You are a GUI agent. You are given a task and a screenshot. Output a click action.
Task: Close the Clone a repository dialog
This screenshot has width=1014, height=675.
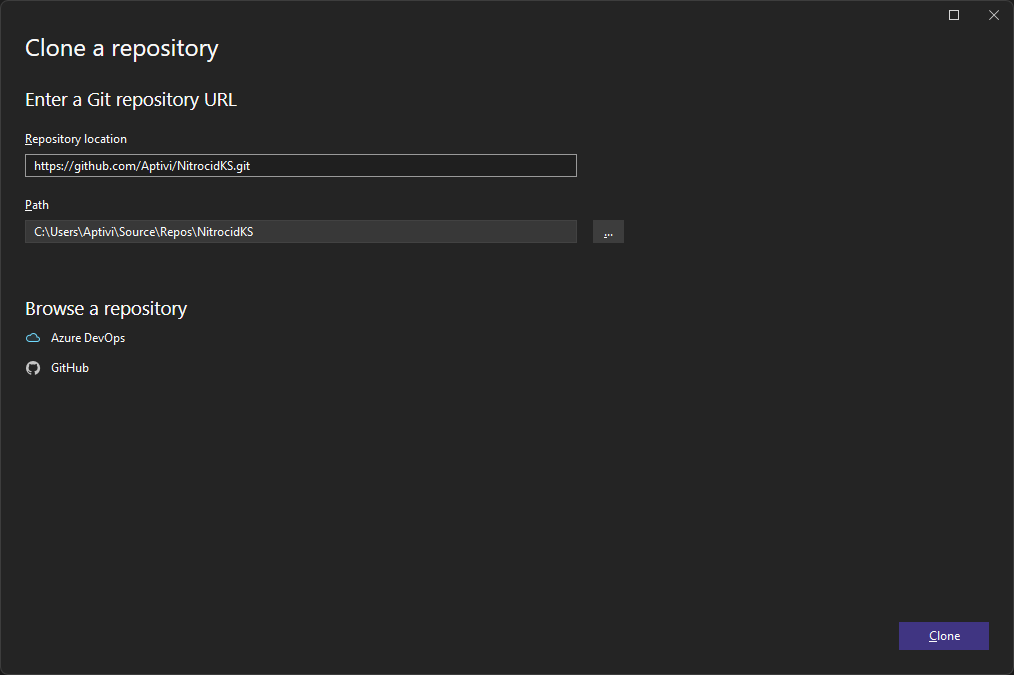(993, 15)
